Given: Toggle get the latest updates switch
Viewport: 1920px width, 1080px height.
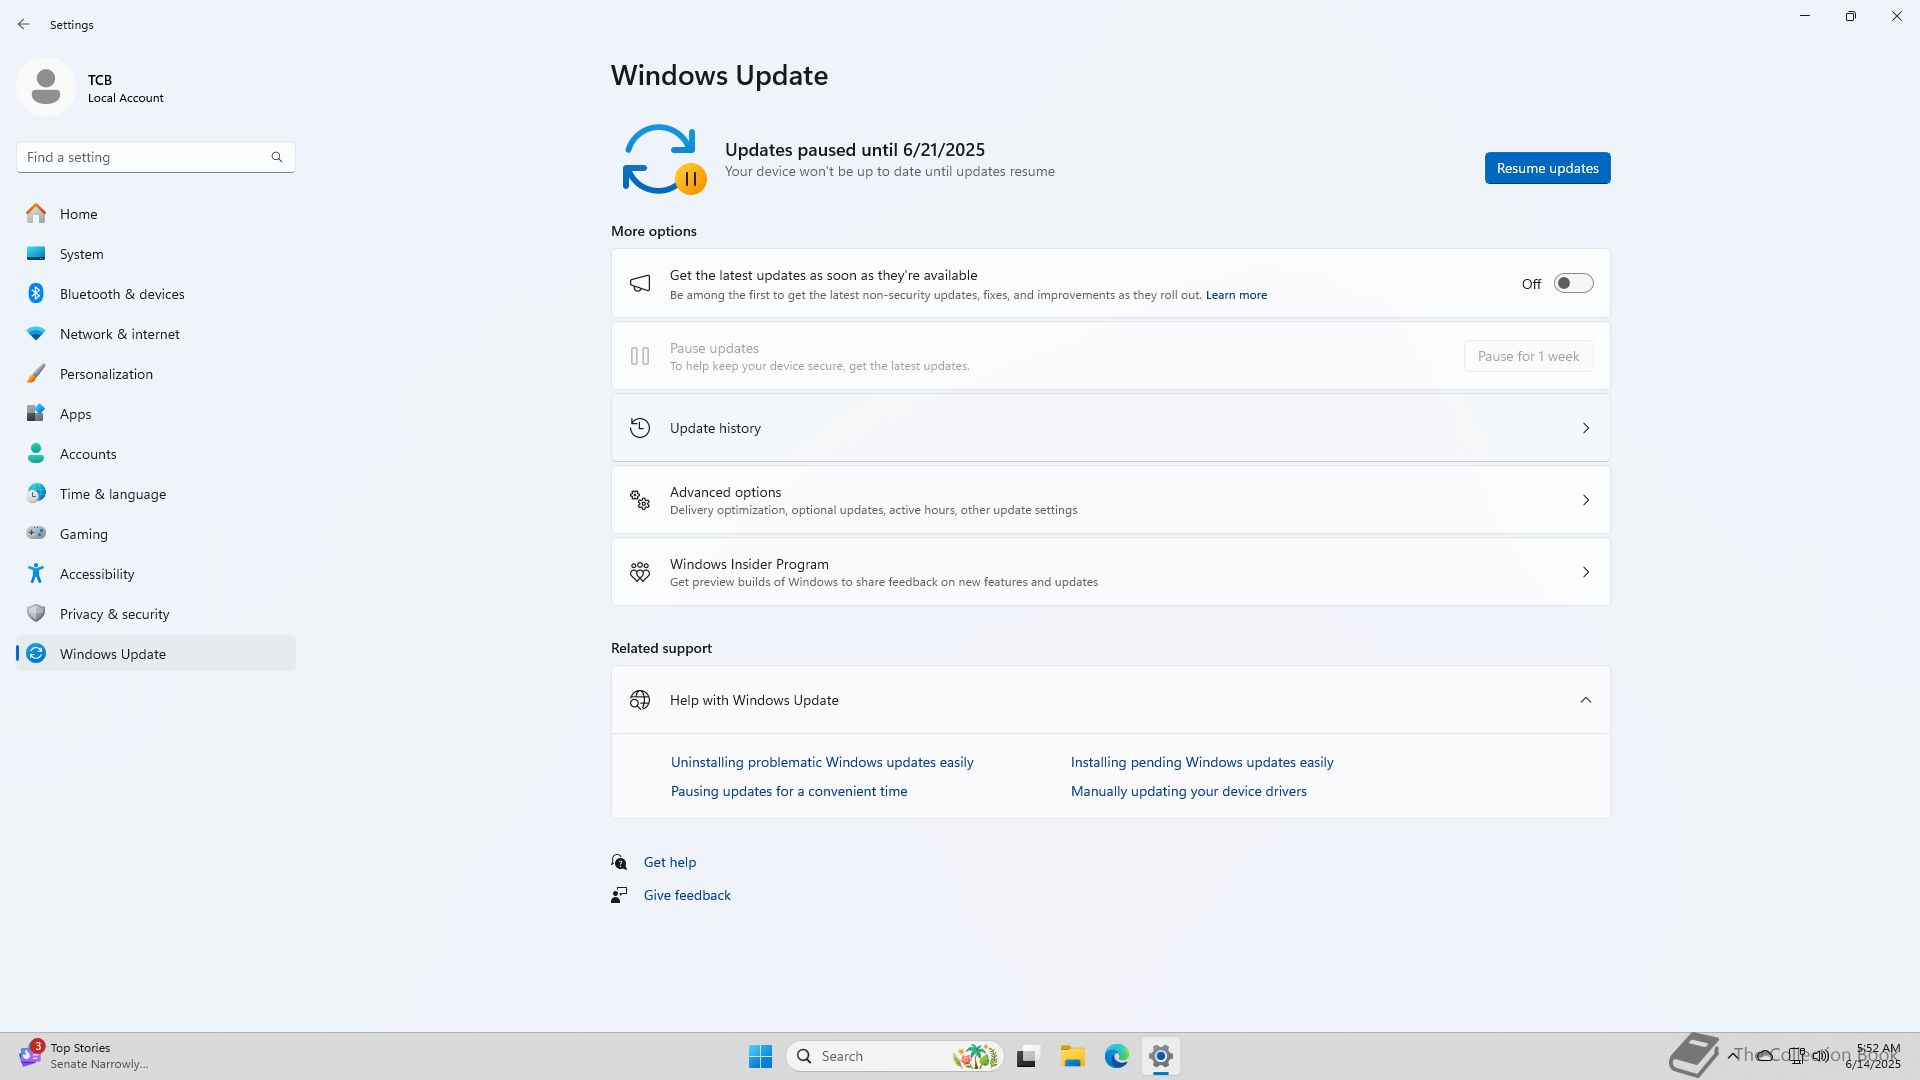Looking at the screenshot, I should click(1573, 284).
